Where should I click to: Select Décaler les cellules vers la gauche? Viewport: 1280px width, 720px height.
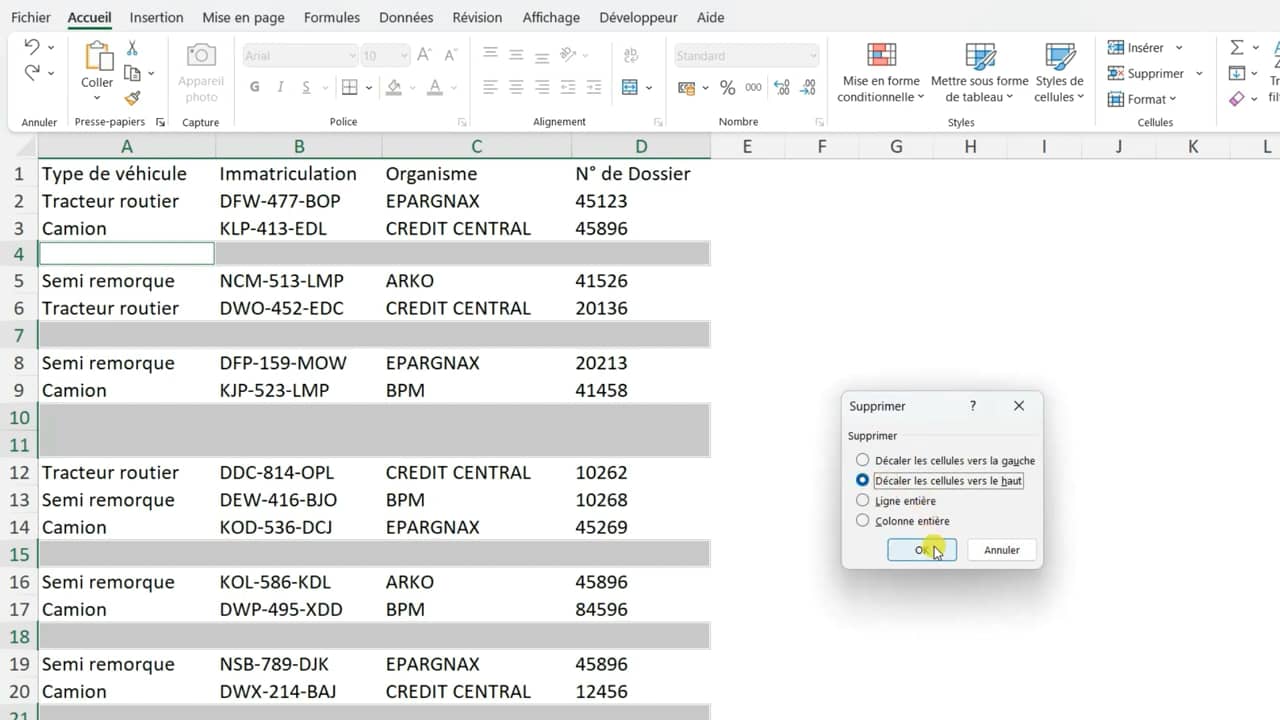(x=863, y=460)
